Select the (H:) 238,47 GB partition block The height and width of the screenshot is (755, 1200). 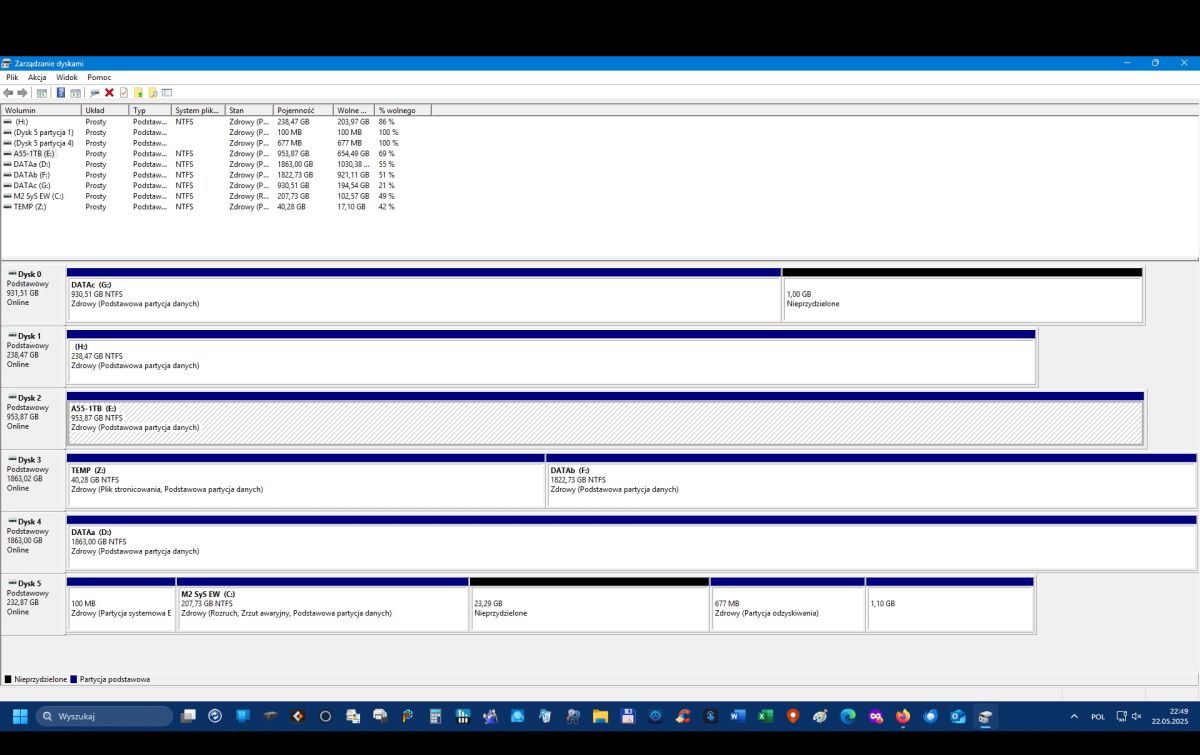point(551,357)
